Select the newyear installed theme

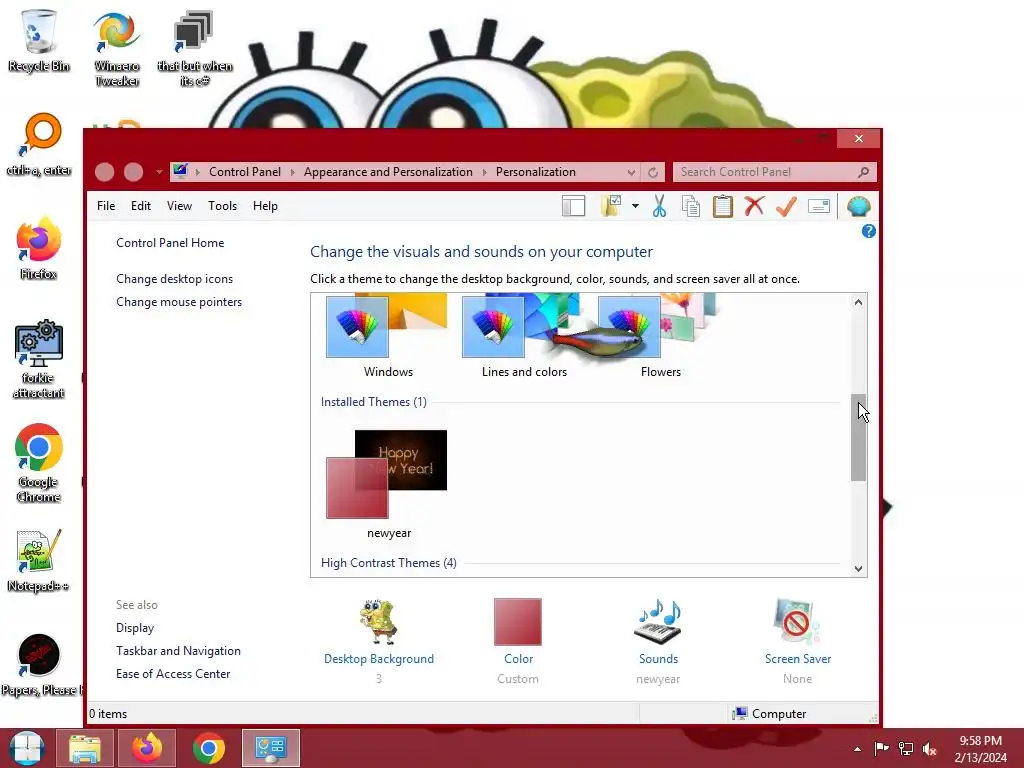tap(387, 485)
